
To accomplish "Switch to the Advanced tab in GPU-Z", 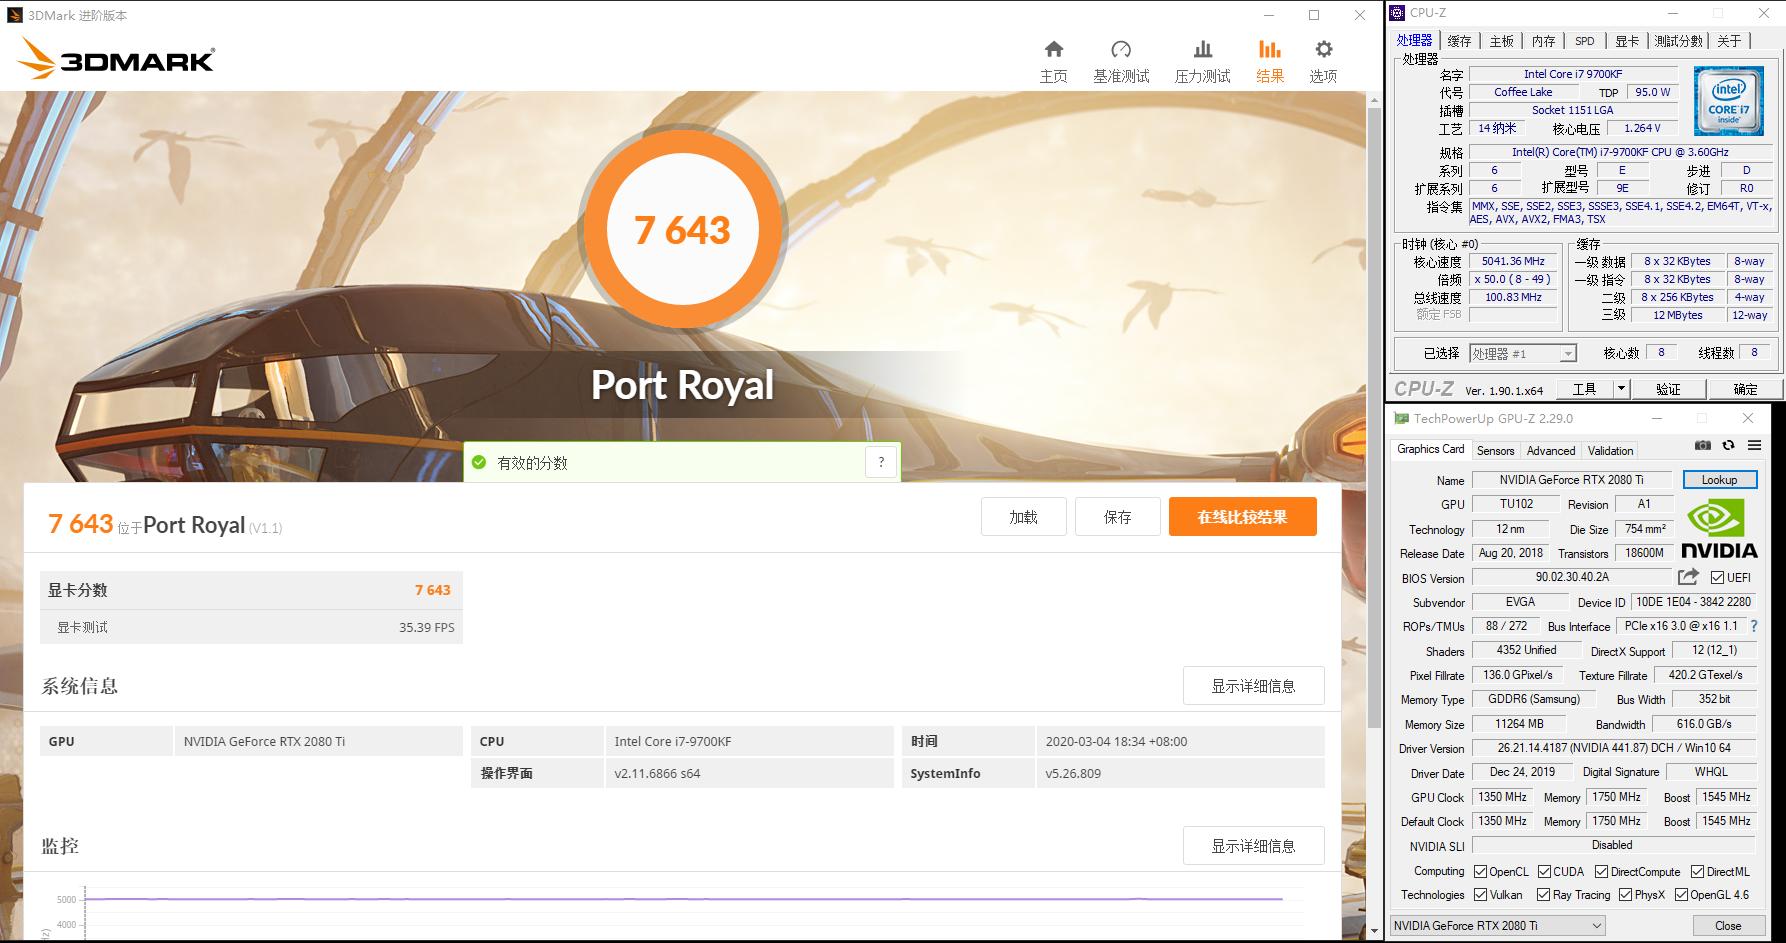I will point(1551,450).
